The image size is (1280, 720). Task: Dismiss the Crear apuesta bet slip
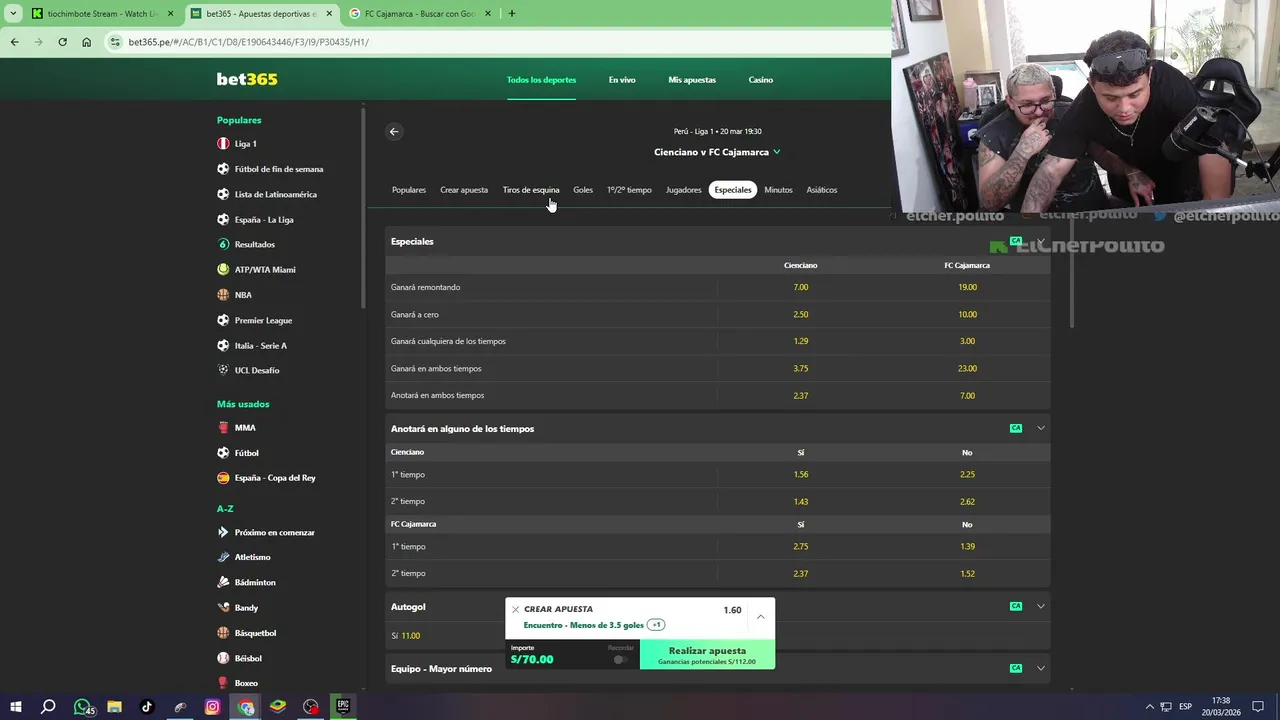pyautogui.click(x=515, y=609)
